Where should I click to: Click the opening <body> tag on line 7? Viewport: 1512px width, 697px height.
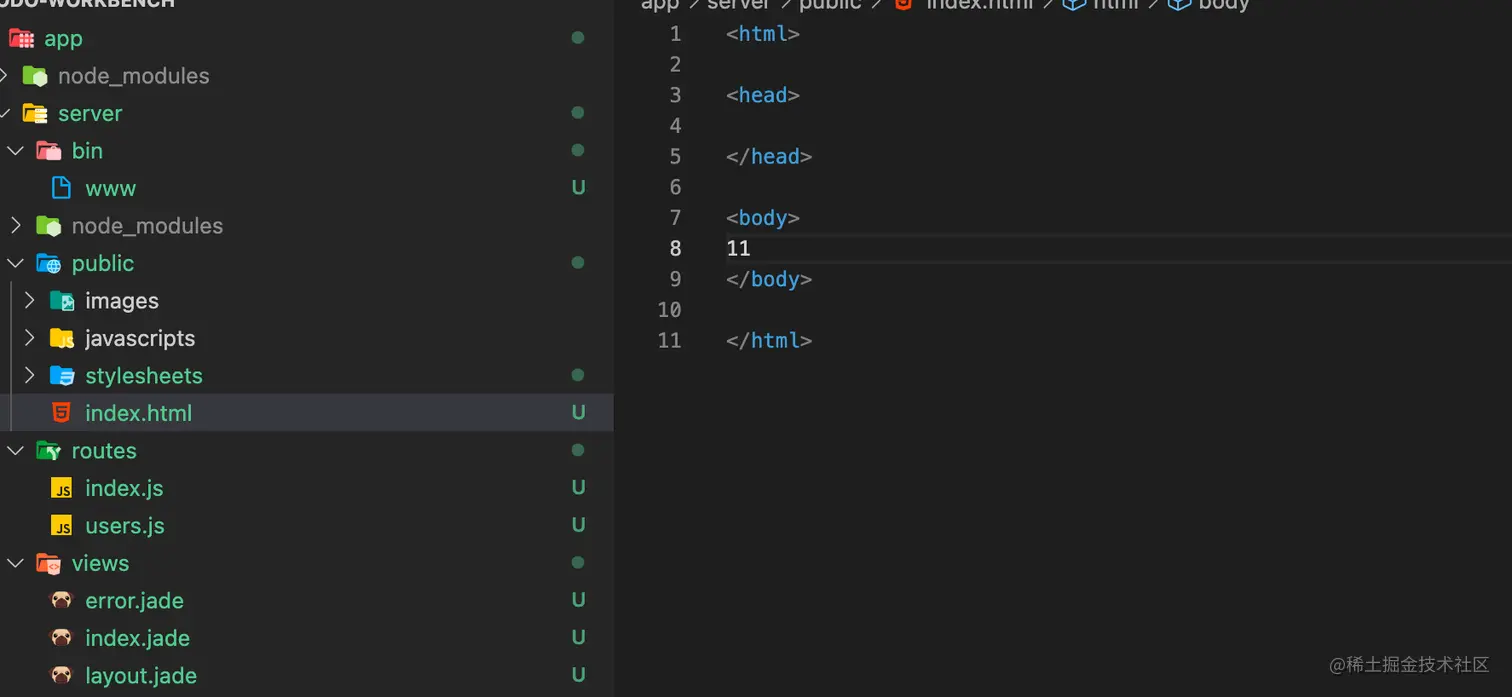tap(763, 217)
